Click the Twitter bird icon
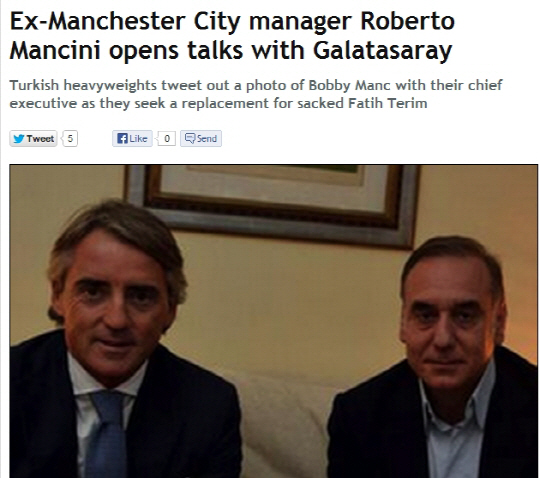Screen dimensions: 540x478 click(x=18, y=139)
